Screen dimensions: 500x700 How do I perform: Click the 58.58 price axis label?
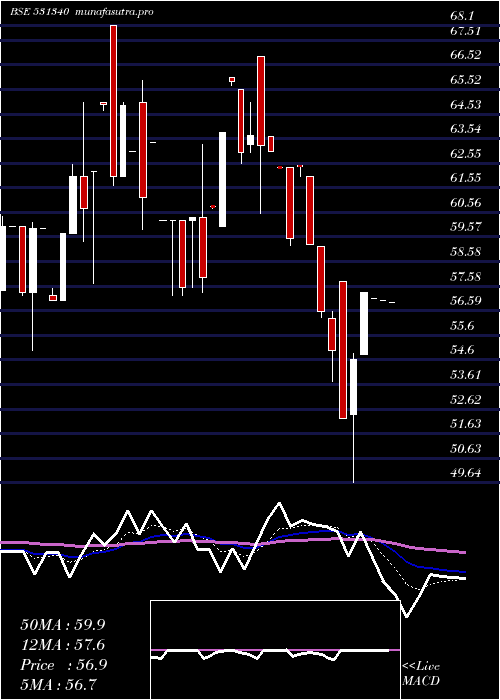[x=466, y=252]
